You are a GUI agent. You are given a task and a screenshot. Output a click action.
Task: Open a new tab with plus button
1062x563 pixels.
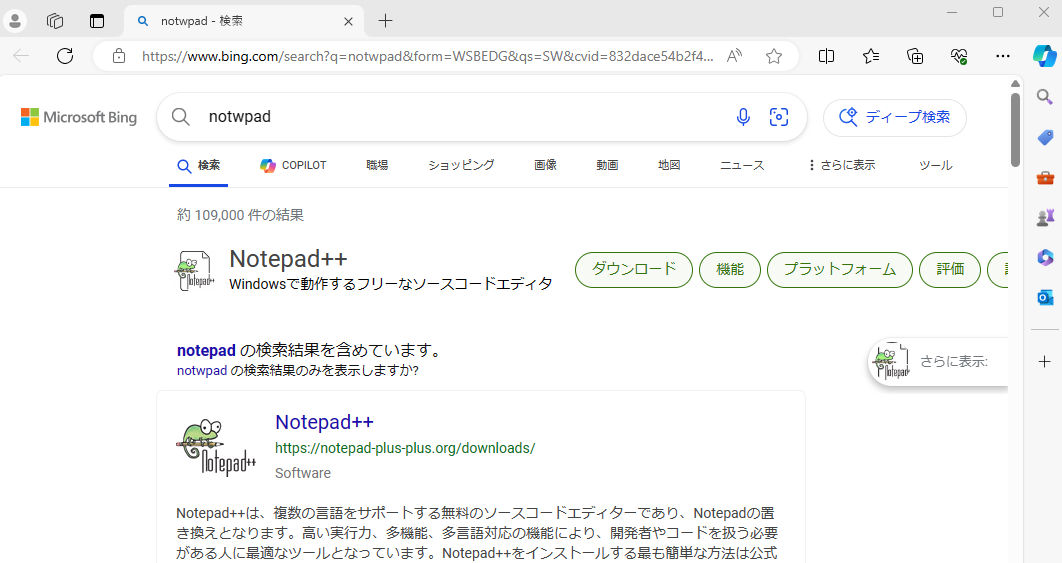[x=385, y=21]
